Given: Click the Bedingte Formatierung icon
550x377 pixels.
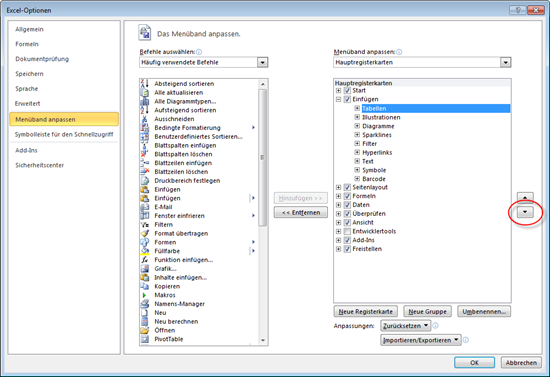Looking at the screenshot, I should click(x=145, y=128).
